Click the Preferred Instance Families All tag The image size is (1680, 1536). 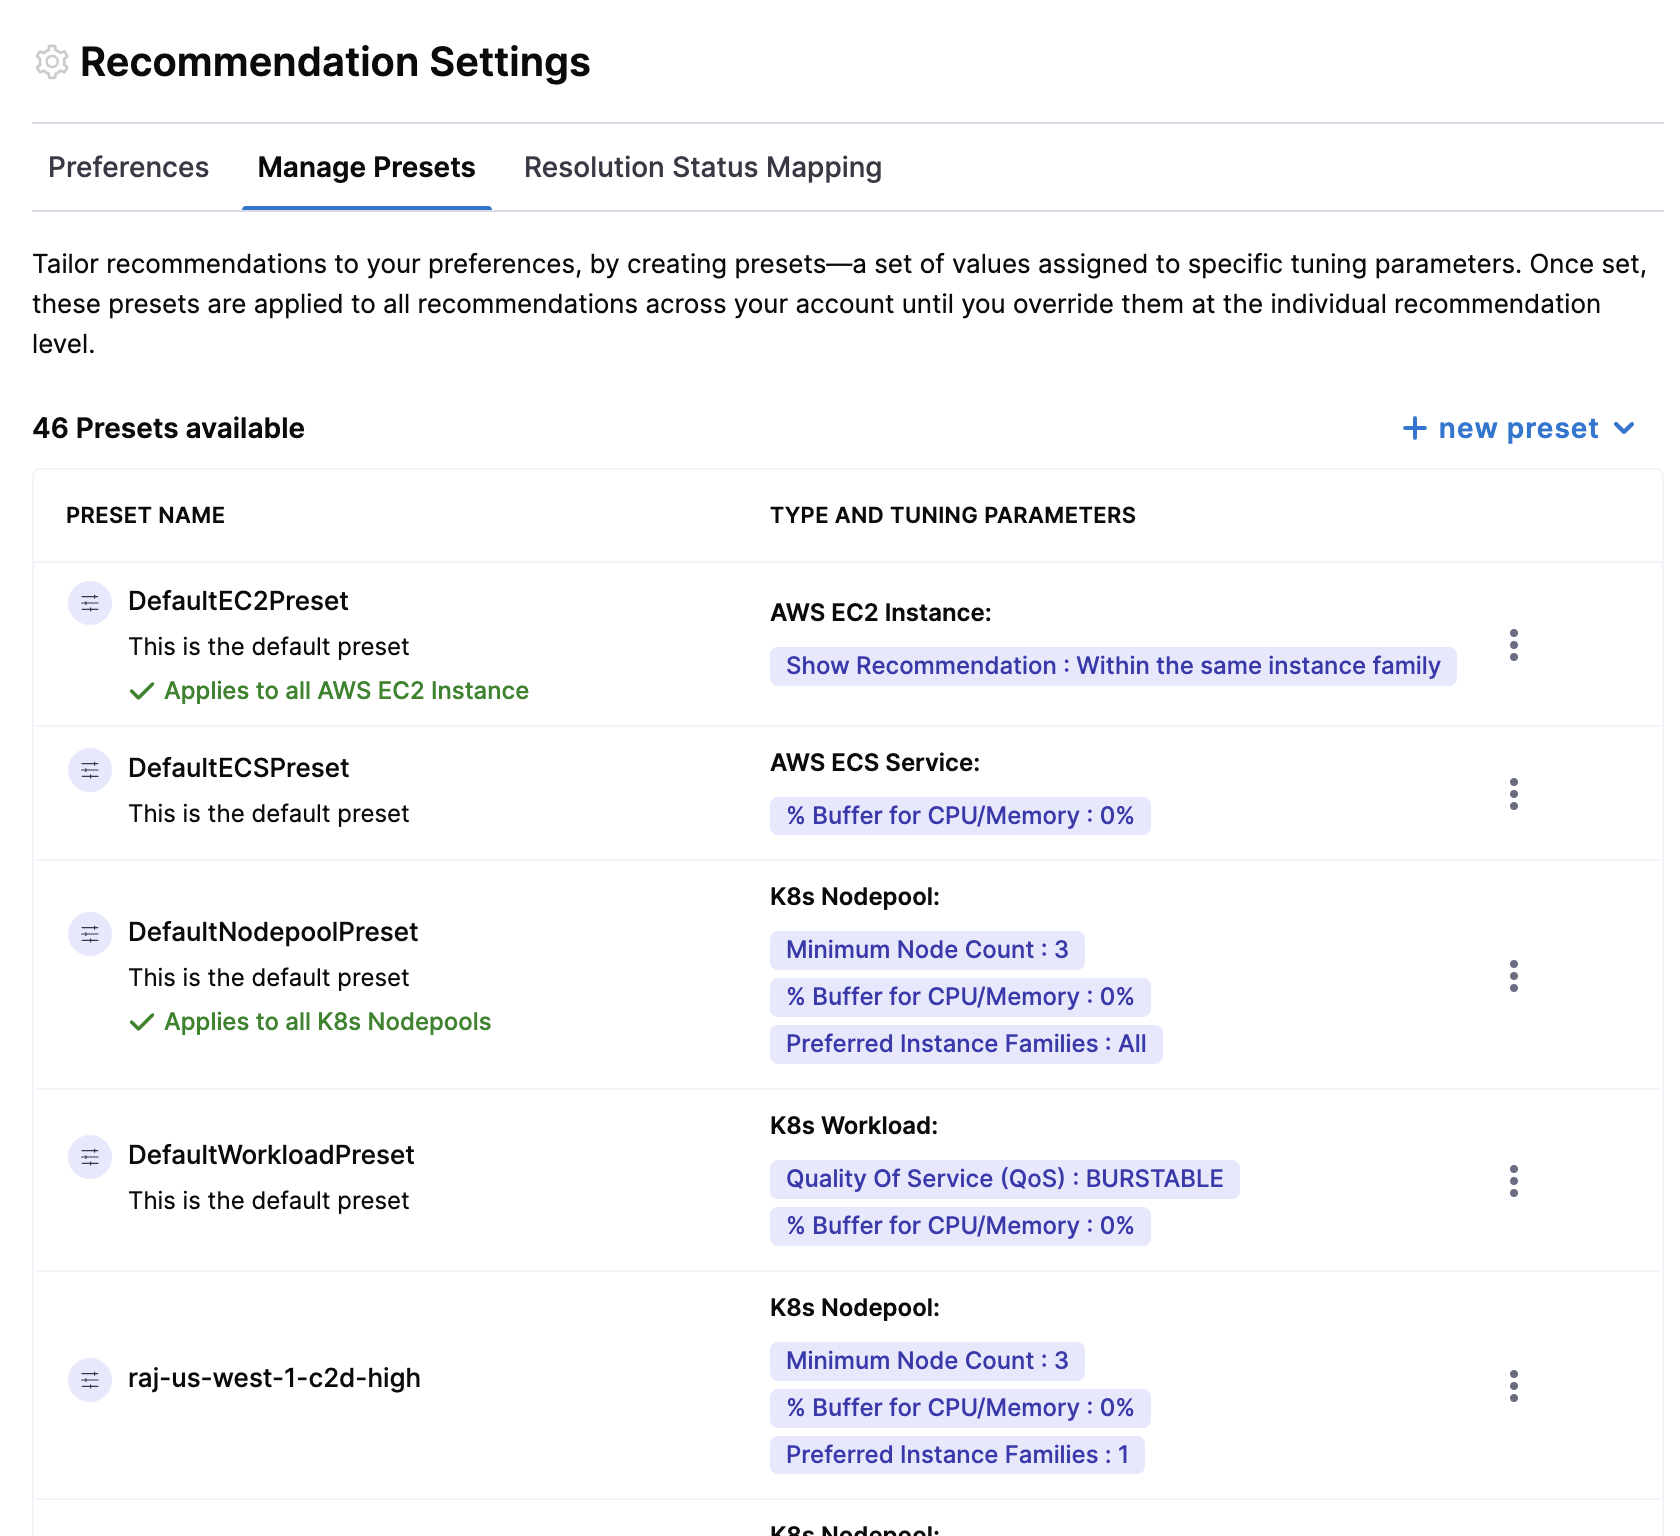965,1044
